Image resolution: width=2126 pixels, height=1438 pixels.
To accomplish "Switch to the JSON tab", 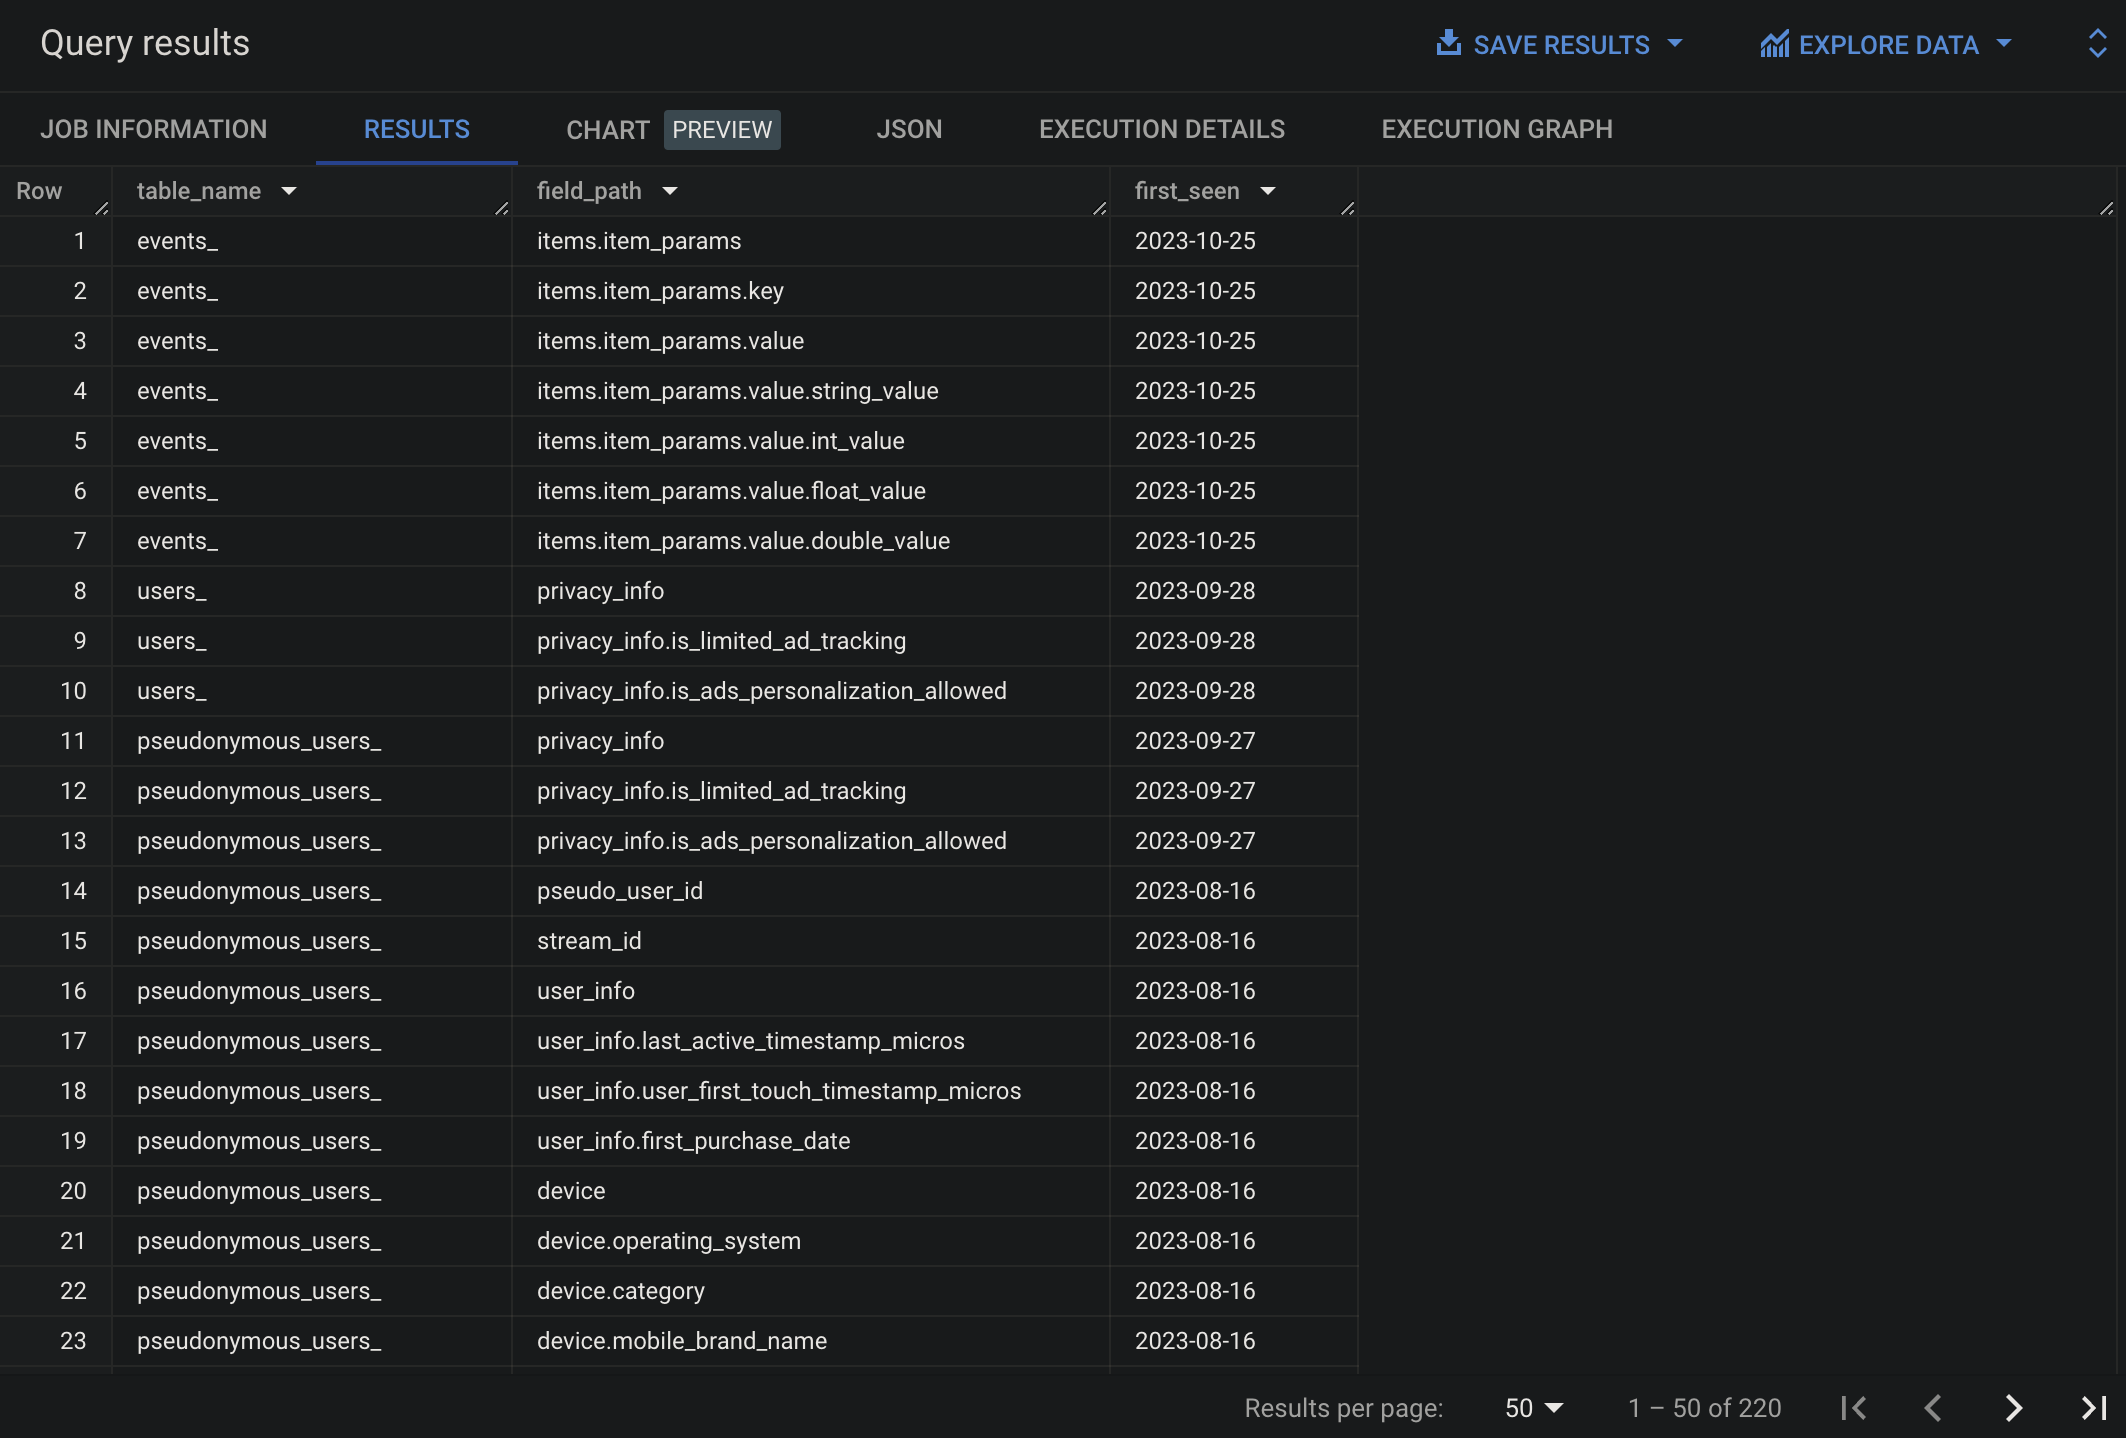I will coord(908,128).
